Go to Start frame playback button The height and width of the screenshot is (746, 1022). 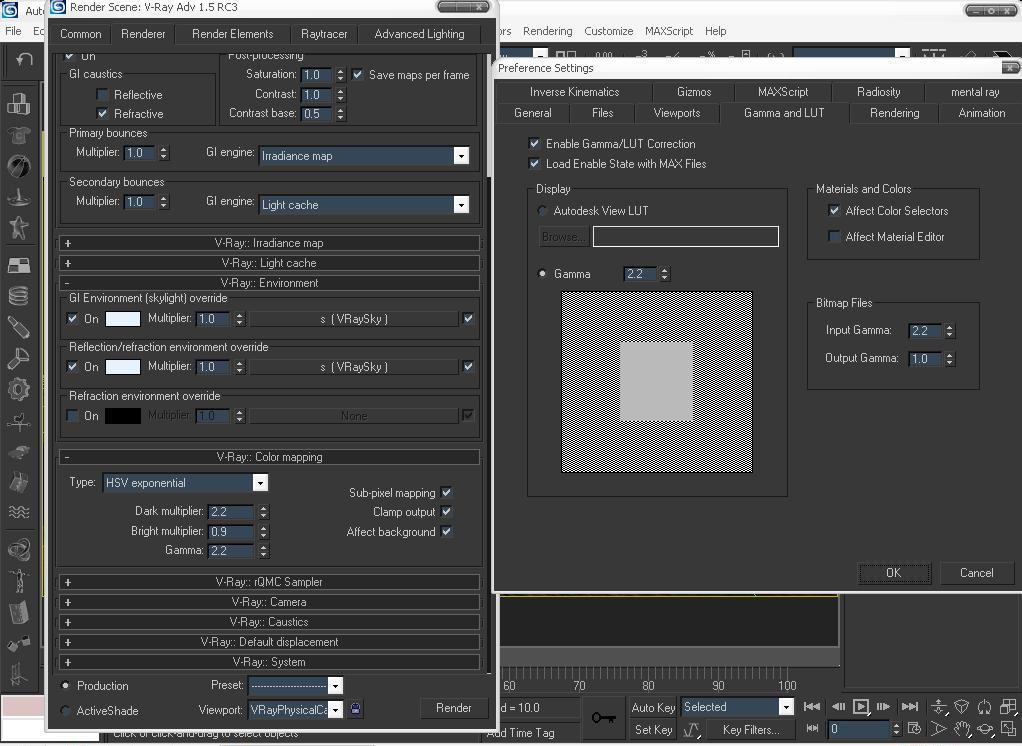[x=811, y=706]
